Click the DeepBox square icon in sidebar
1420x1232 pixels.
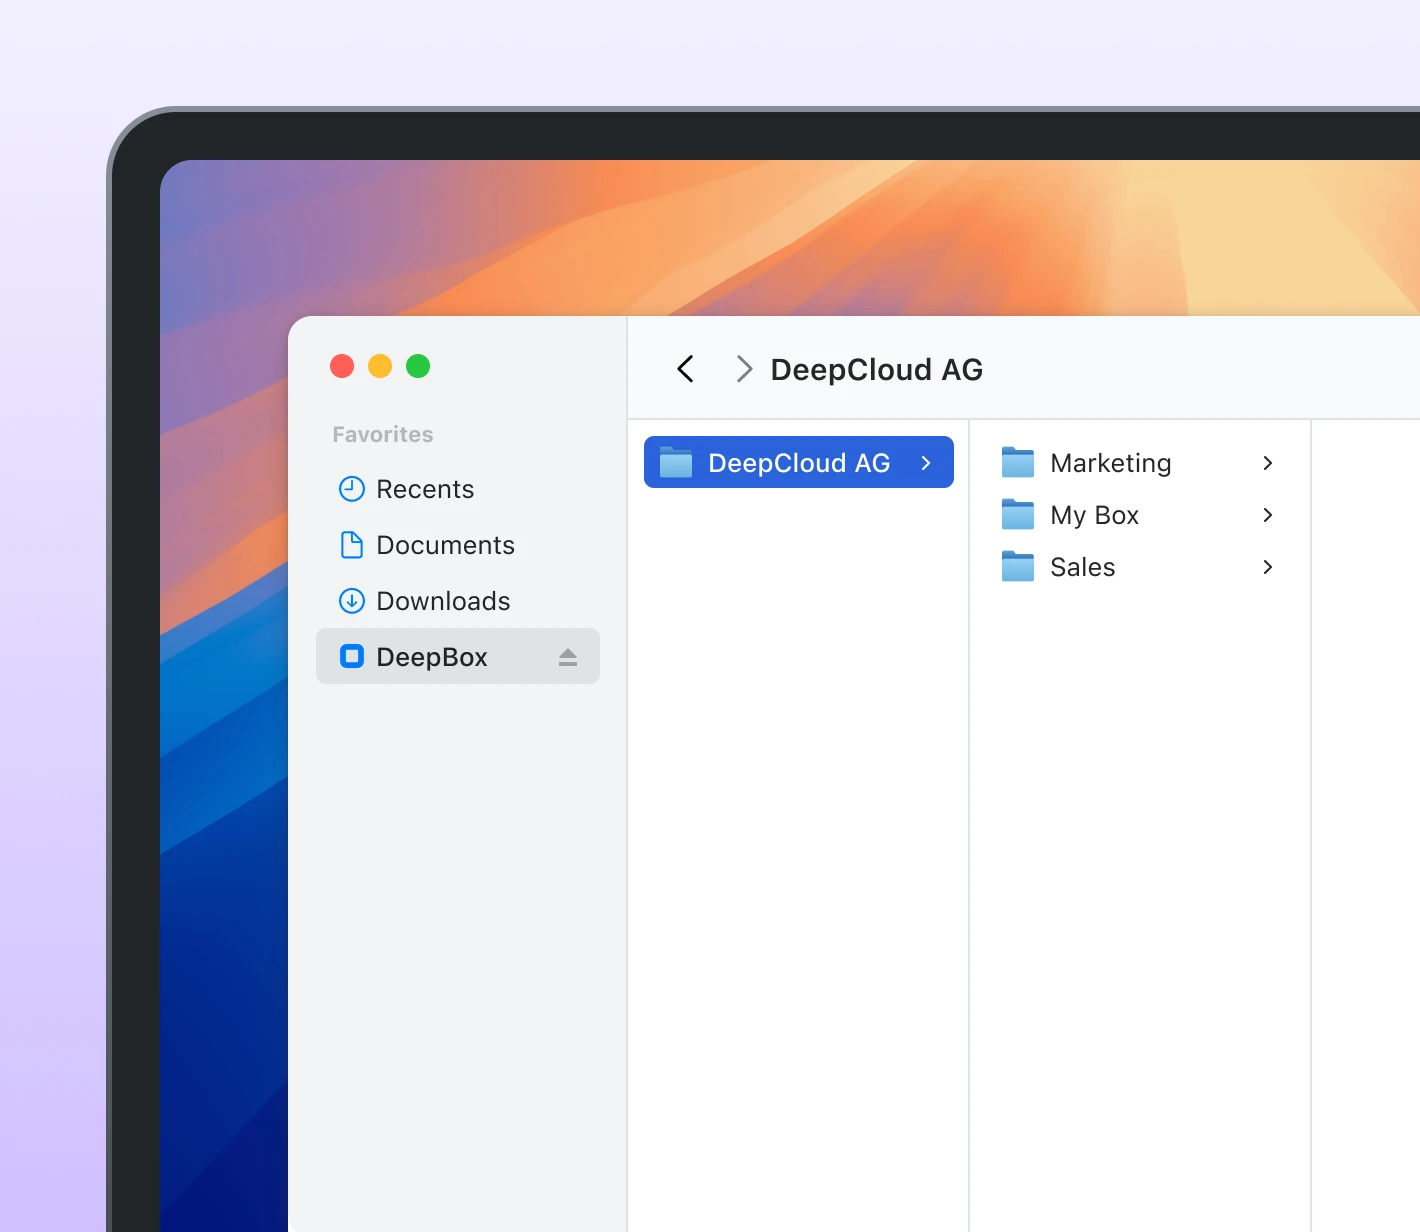click(x=352, y=657)
